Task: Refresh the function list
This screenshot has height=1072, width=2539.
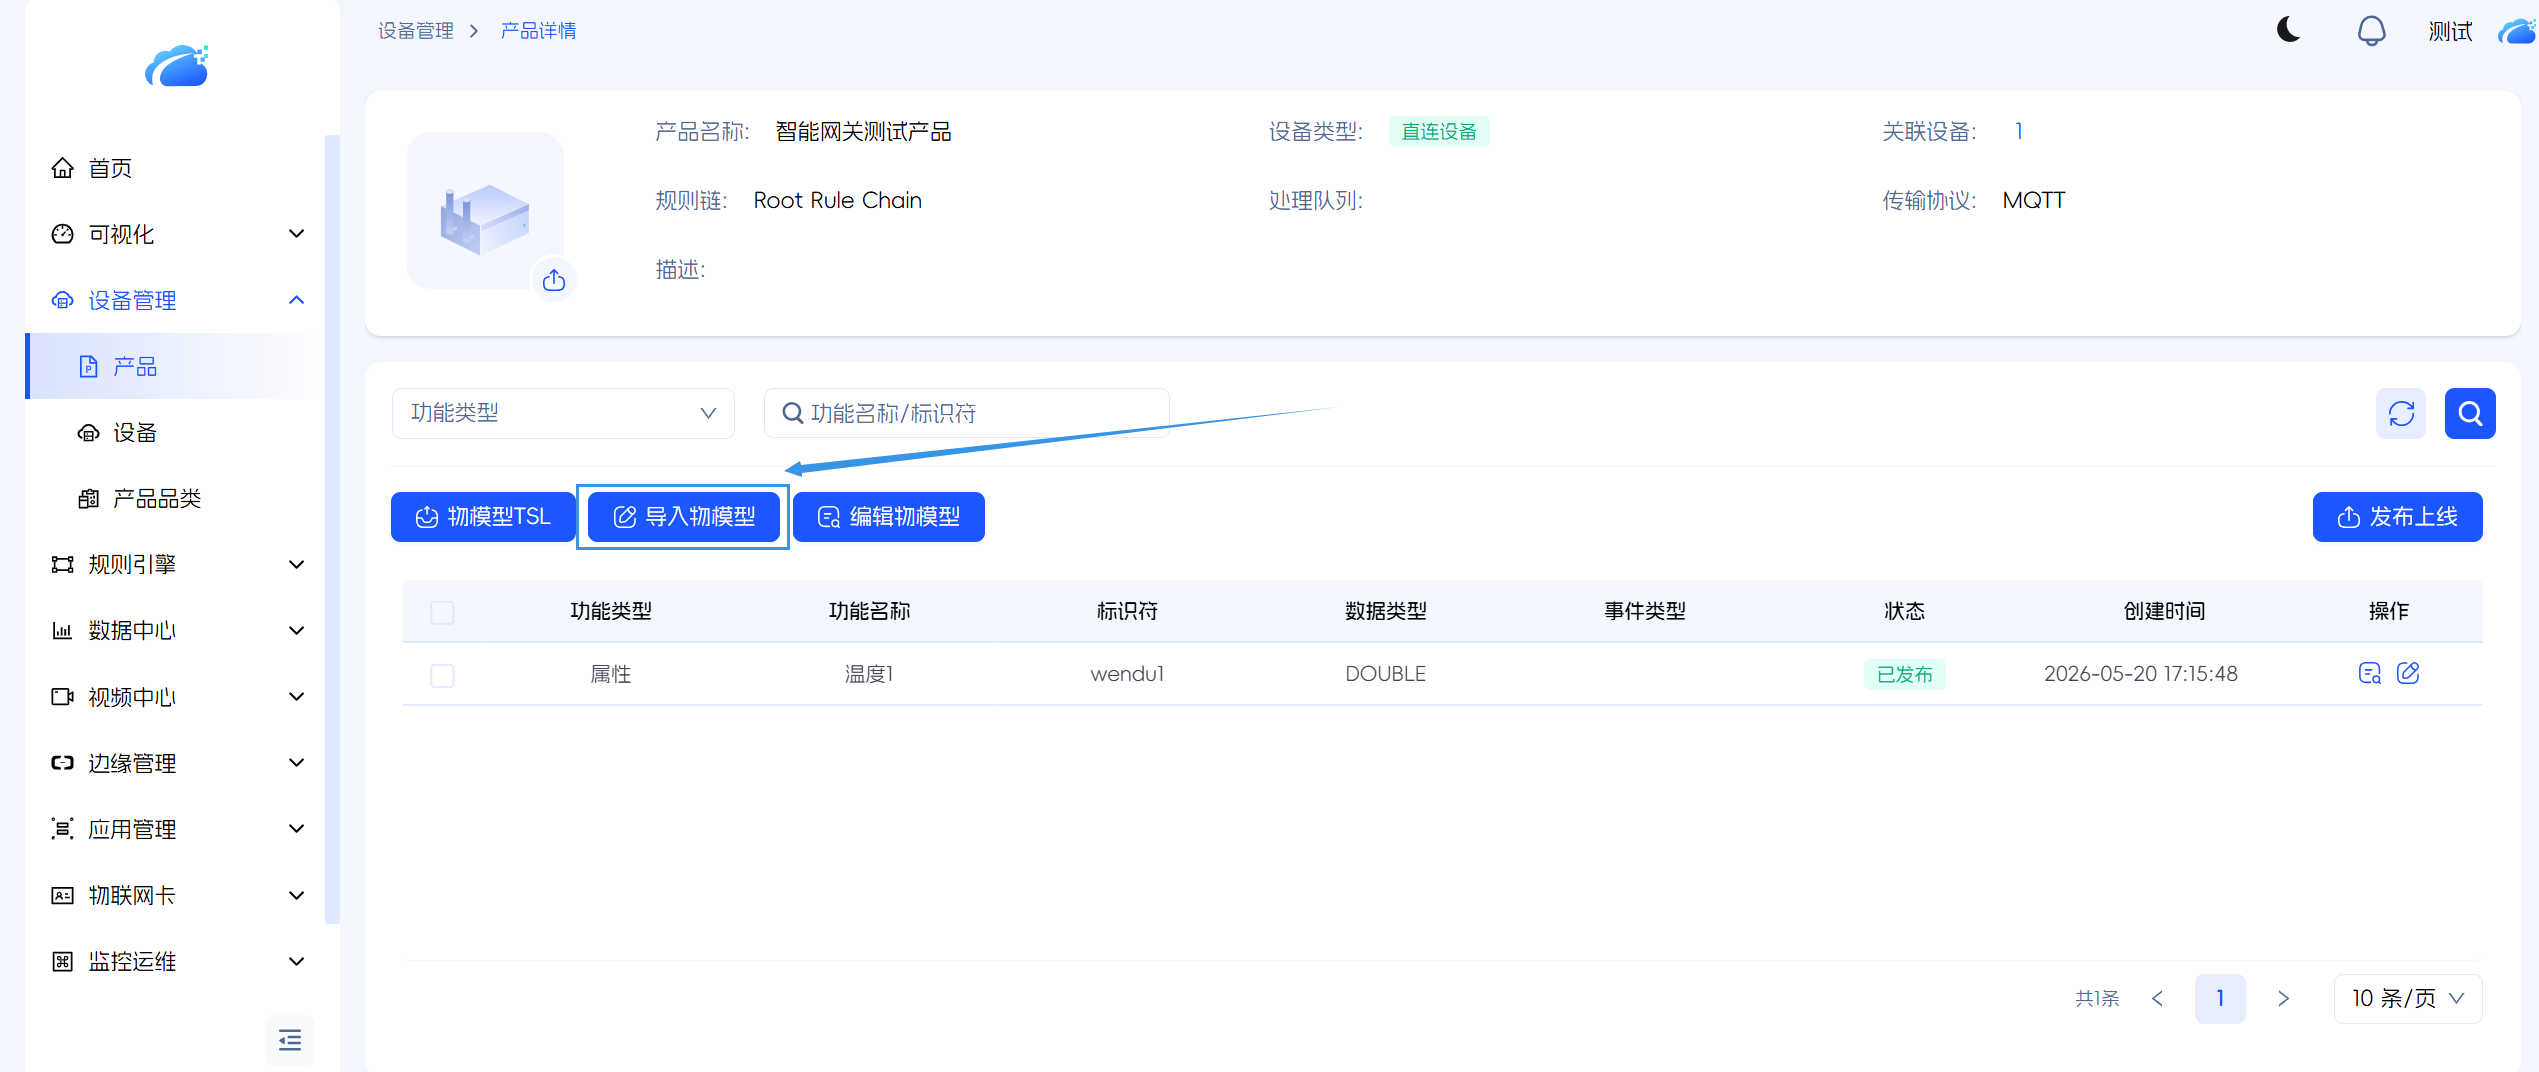Action: point(2400,413)
